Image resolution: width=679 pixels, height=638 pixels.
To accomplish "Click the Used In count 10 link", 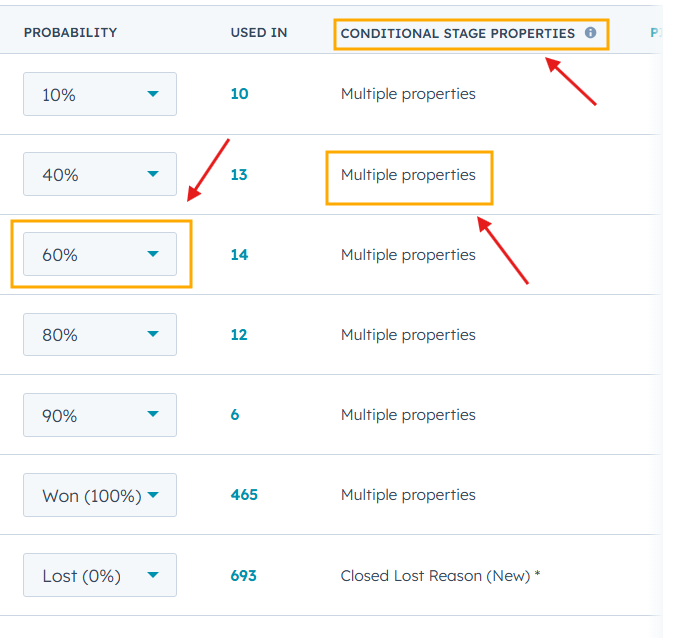I will pyautogui.click(x=239, y=94).
